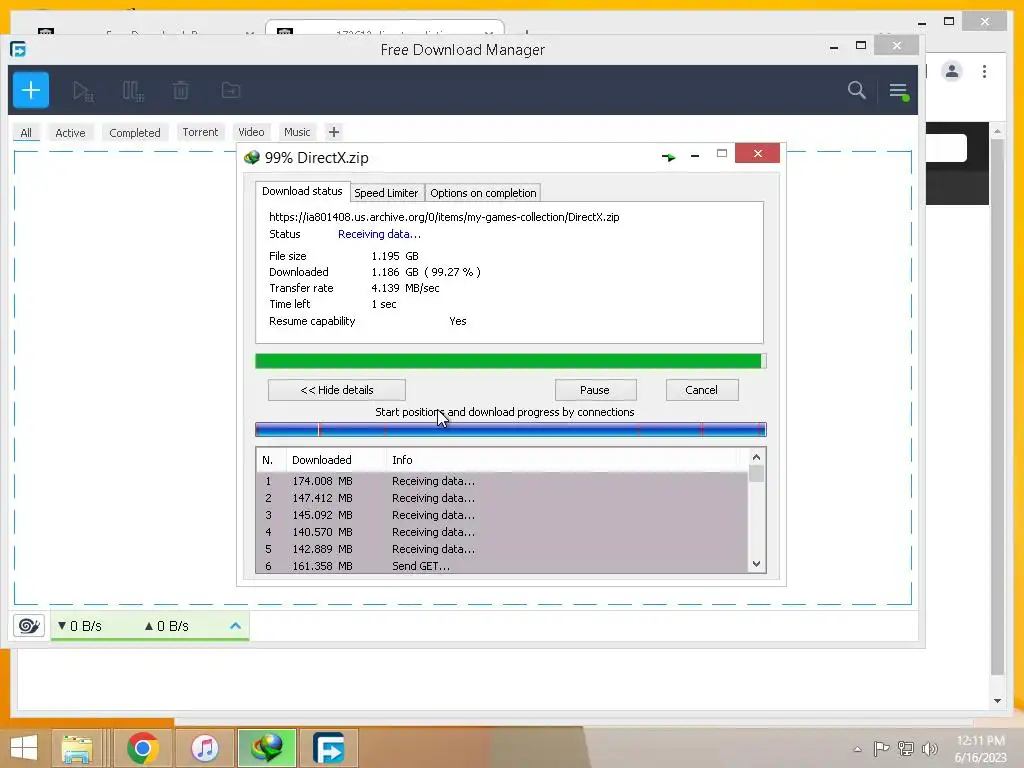Image resolution: width=1024 pixels, height=768 pixels.
Task: Click the Action Center flag tray icon
Action: pos(881,748)
